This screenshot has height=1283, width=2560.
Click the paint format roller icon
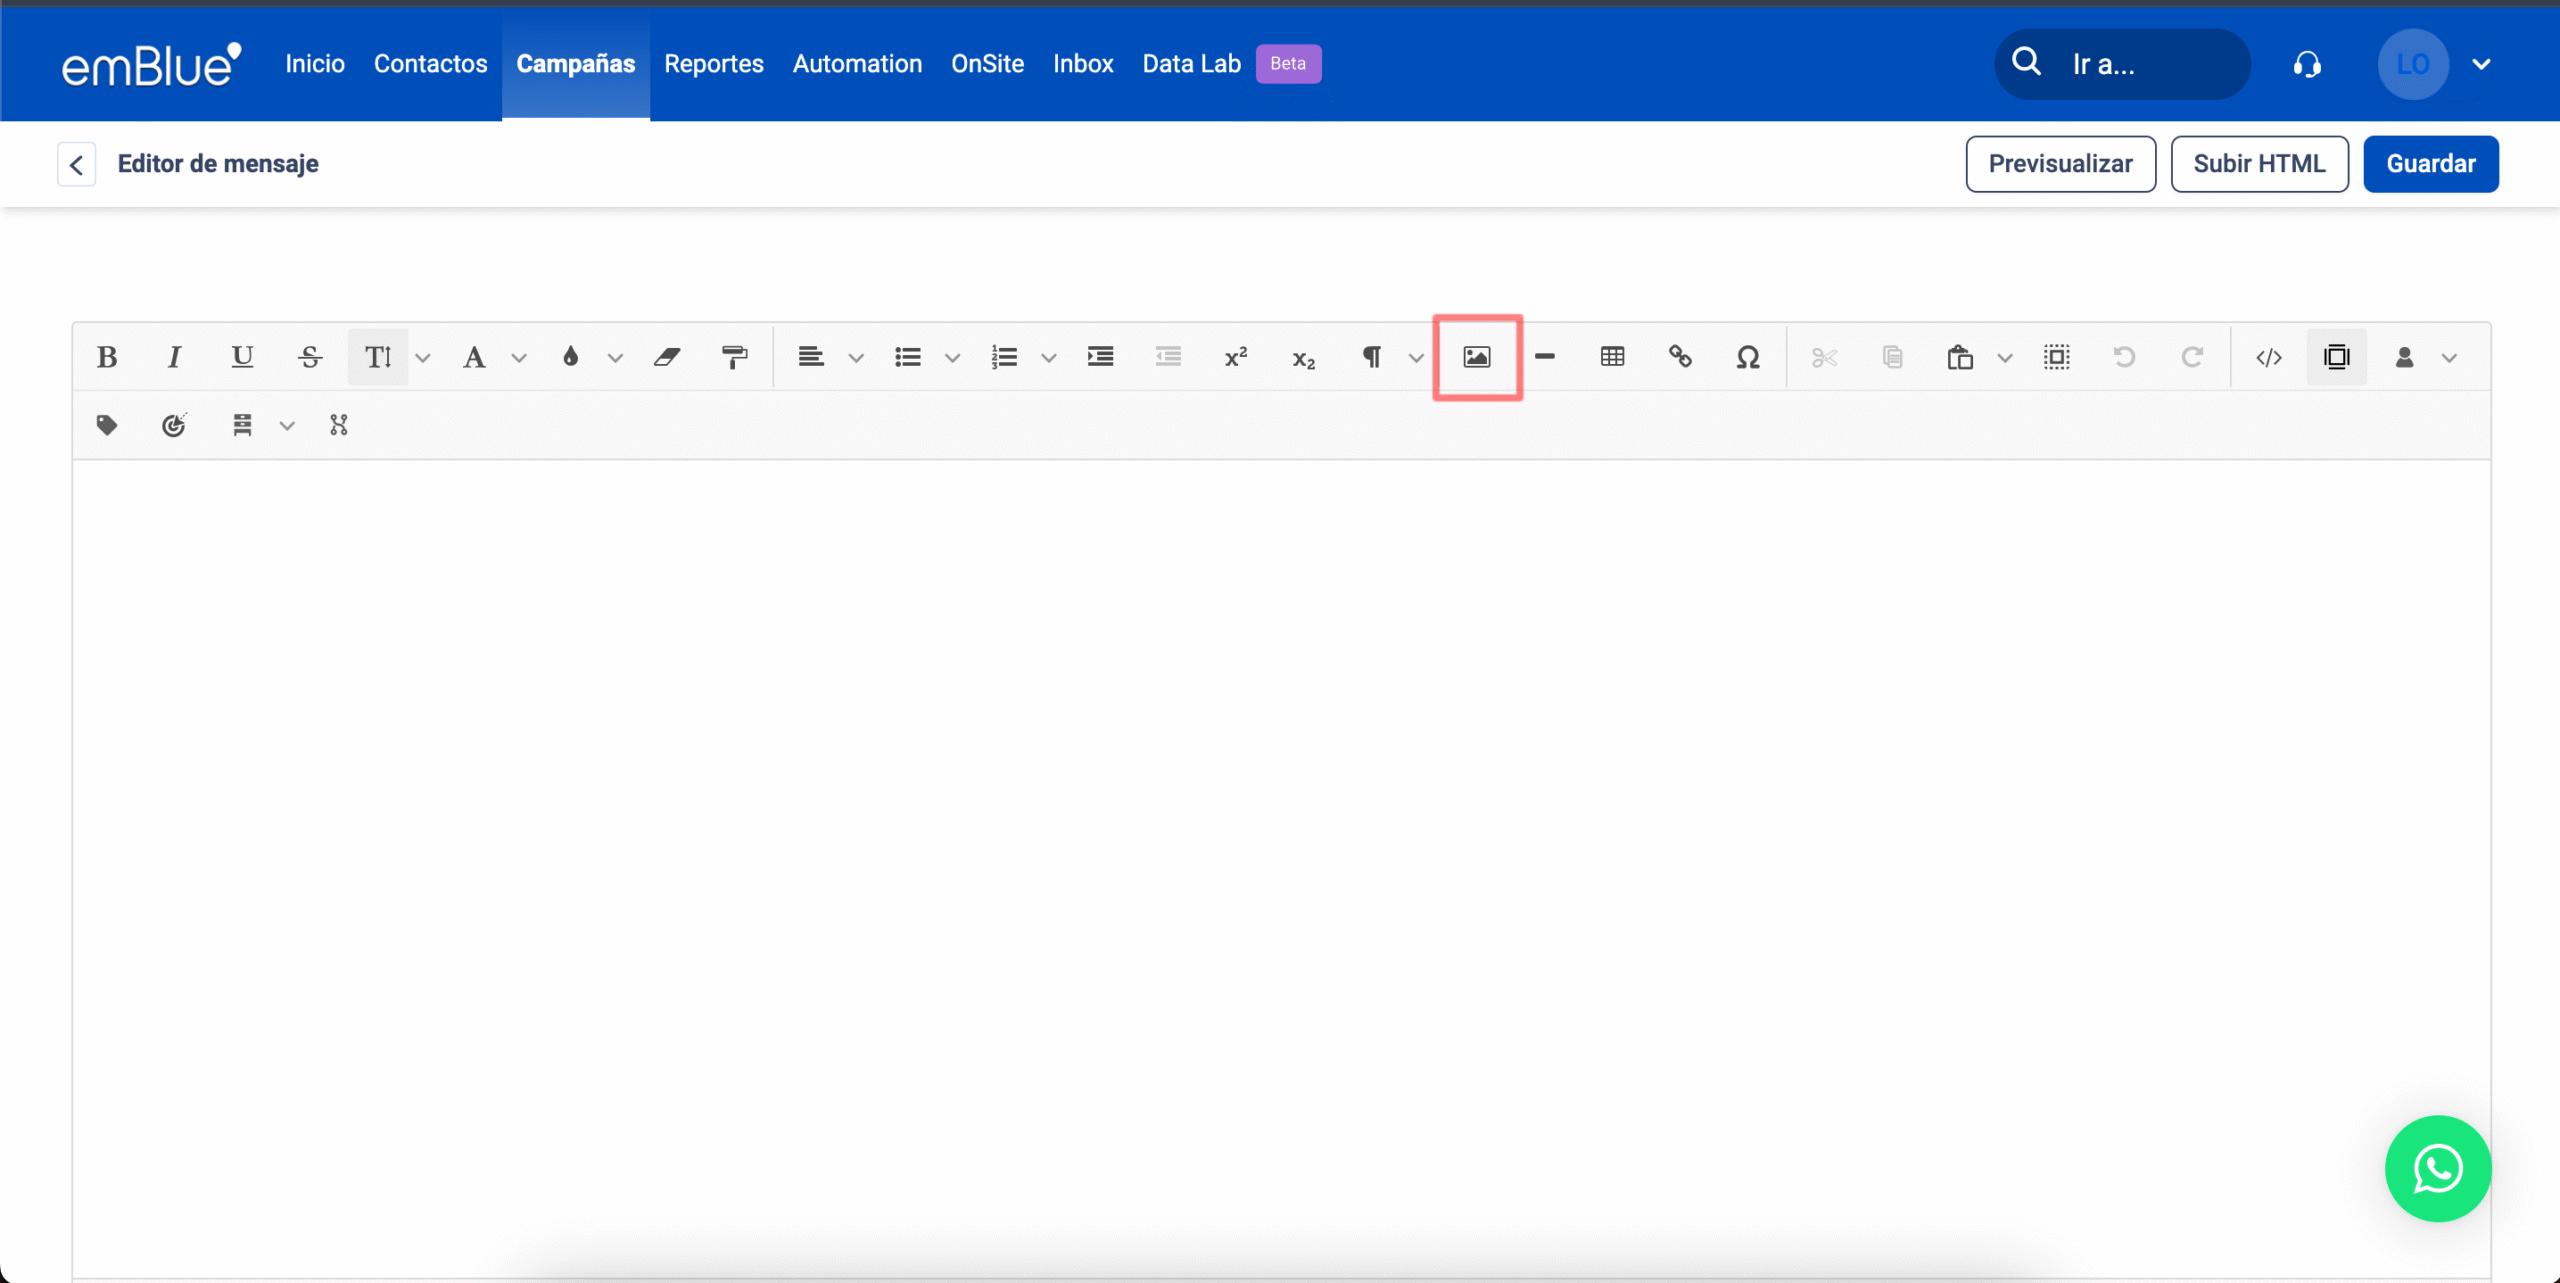(734, 357)
